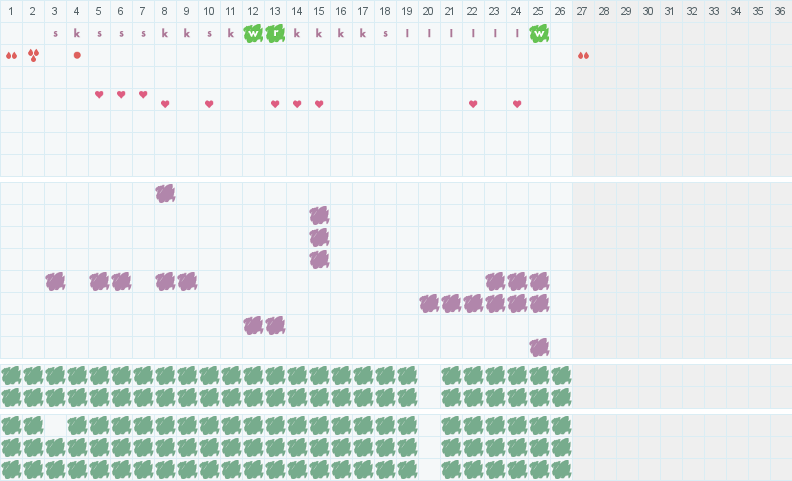The image size is (792, 481).
Task: Click the green "w" marker on day 12
Action: point(253,33)
